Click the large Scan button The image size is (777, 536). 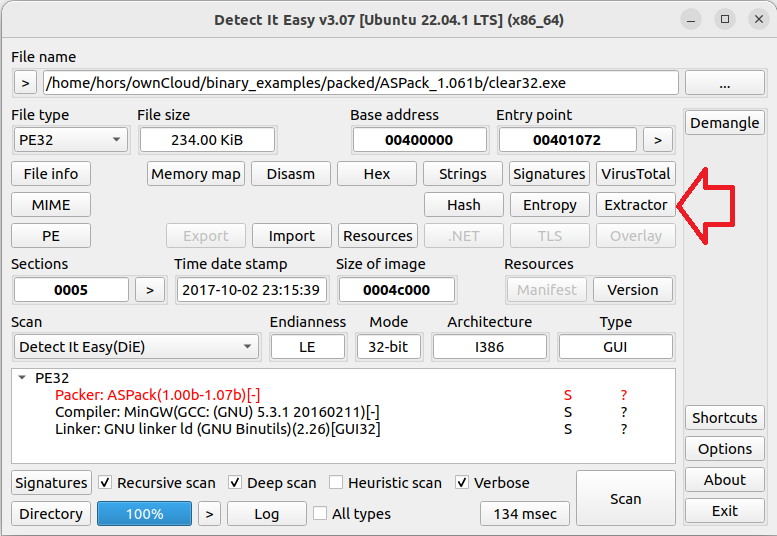tap(626, 498)
